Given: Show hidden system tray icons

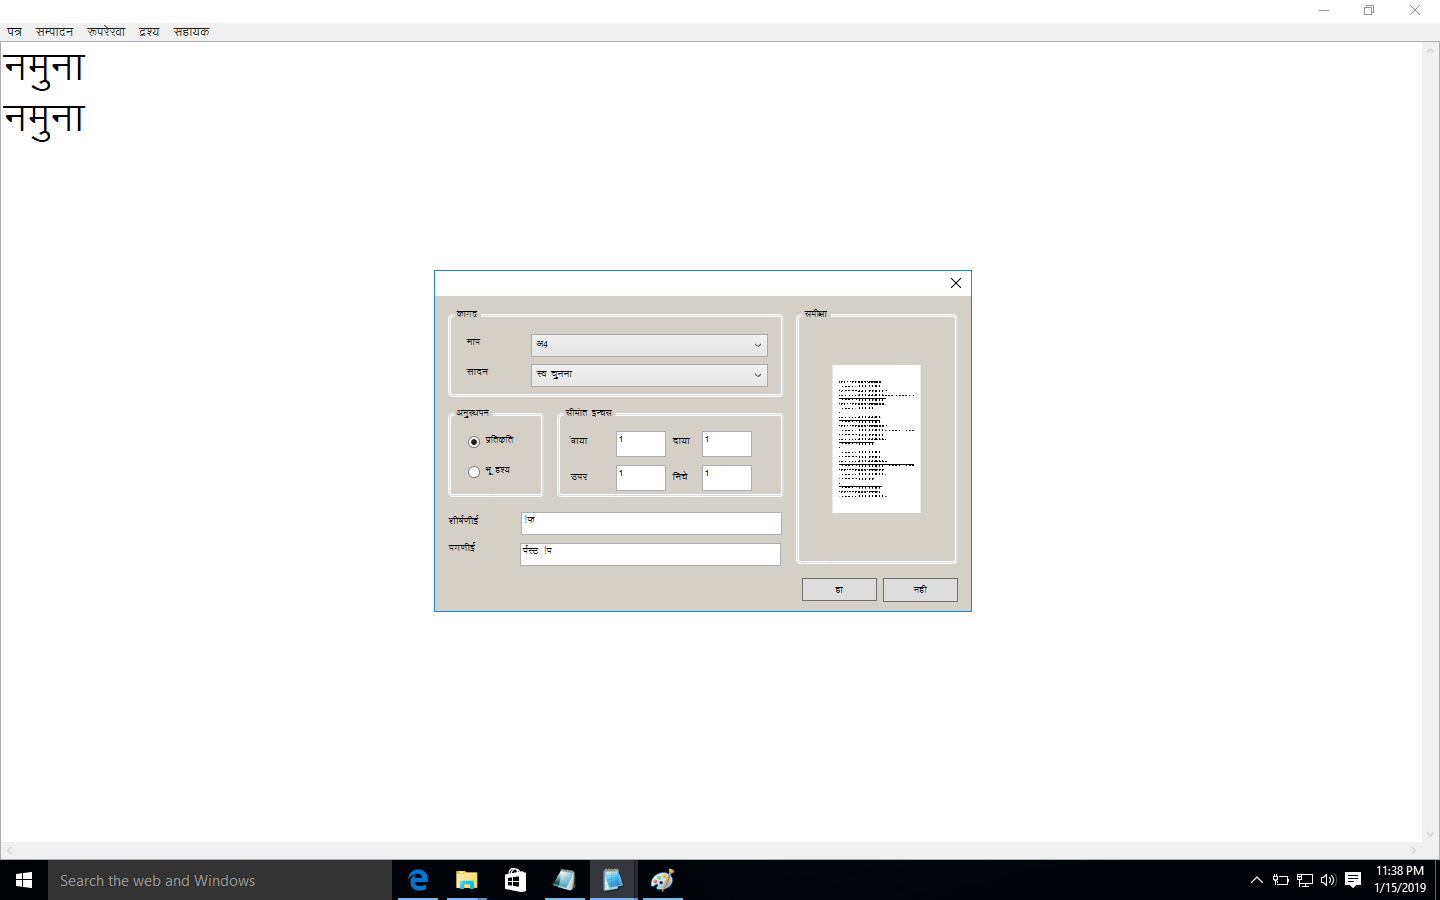Looking at the screenshot, I should [1257, 880].
